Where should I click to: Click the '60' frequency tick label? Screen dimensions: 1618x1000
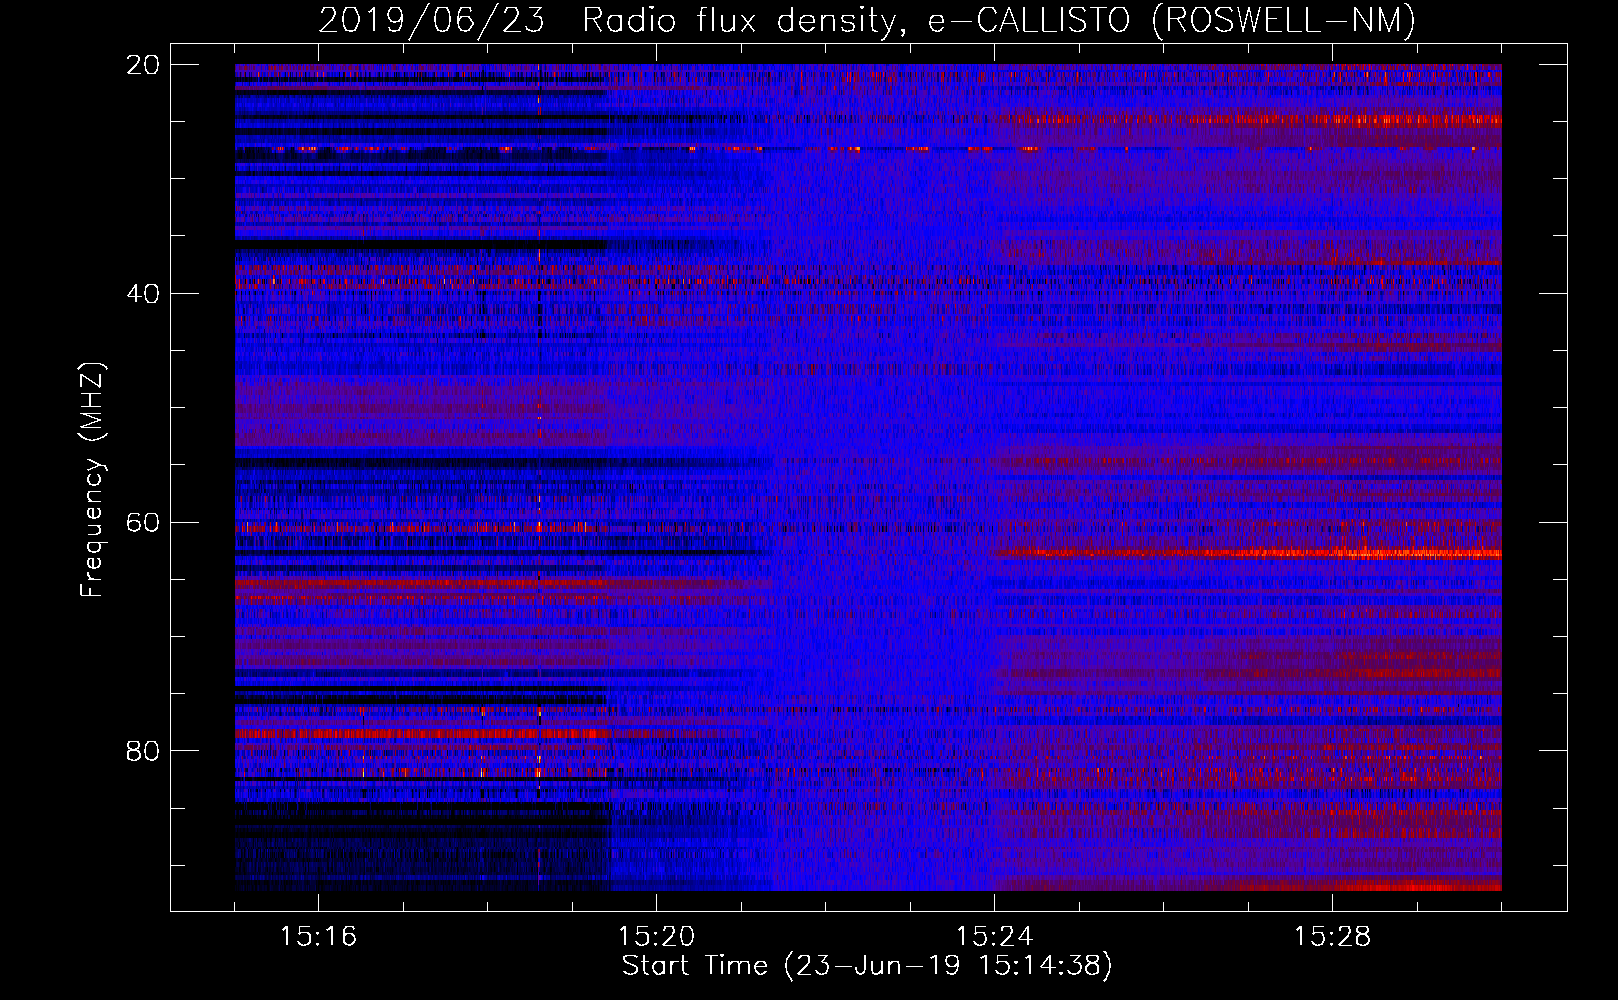point(143,523)
